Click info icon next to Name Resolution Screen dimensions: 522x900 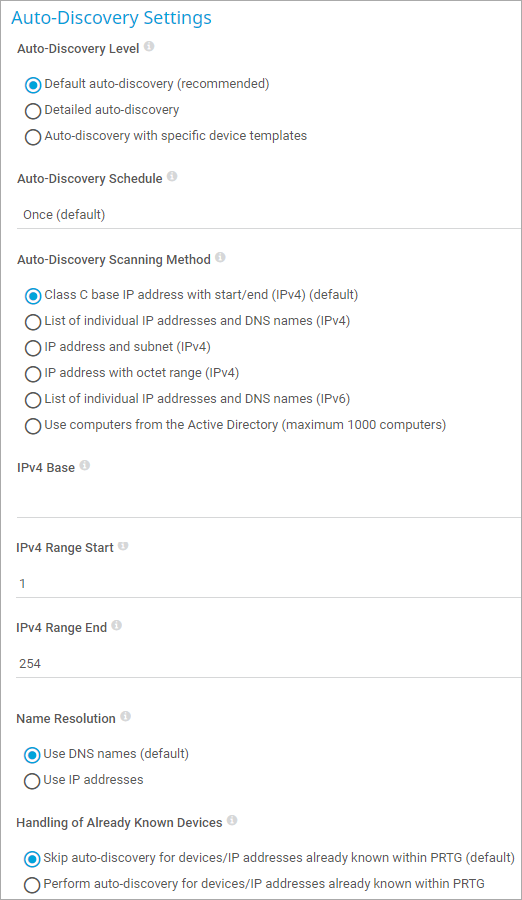(x=125, y=716)
